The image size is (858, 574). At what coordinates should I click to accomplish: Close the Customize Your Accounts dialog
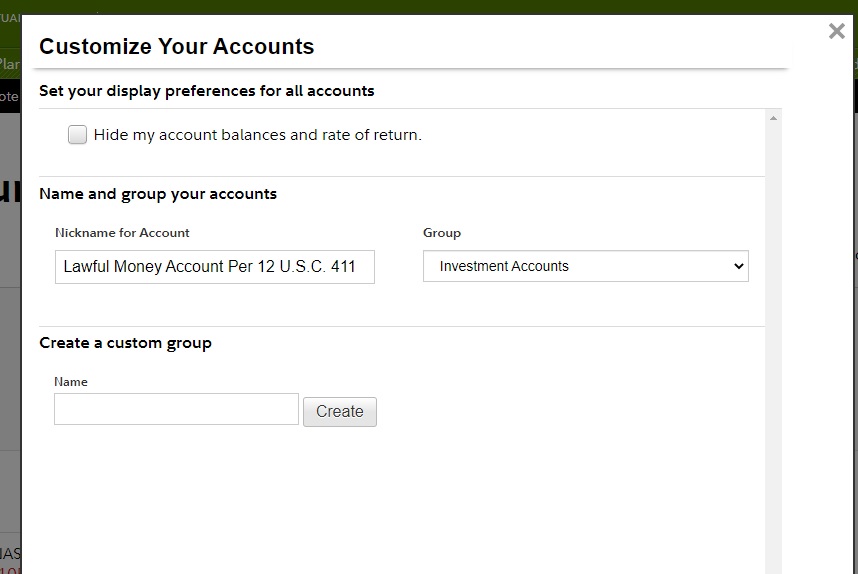click(837, 31)
